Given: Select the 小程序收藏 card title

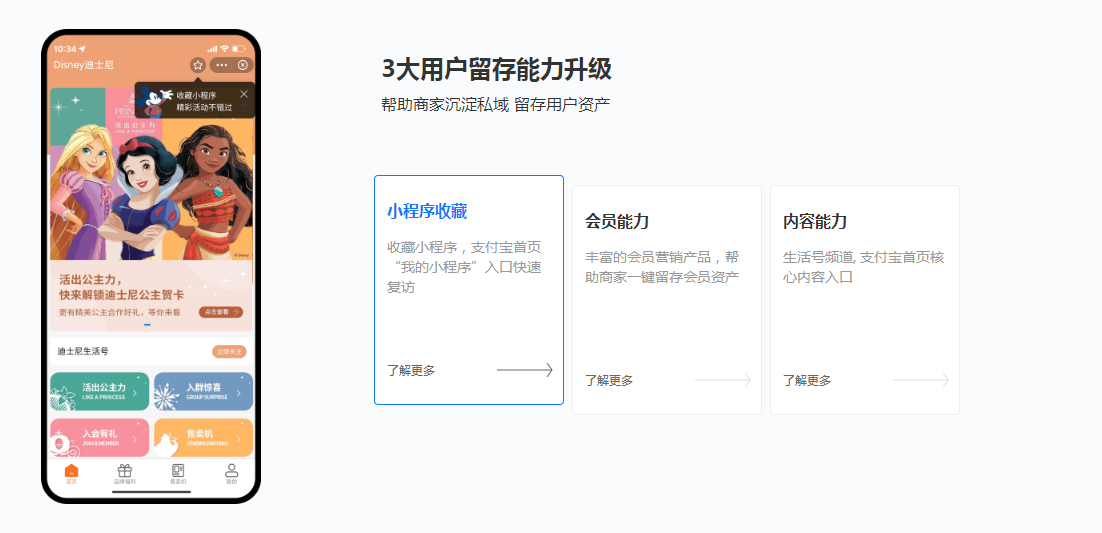Looking at the screenshot, I should click(427, 212).
